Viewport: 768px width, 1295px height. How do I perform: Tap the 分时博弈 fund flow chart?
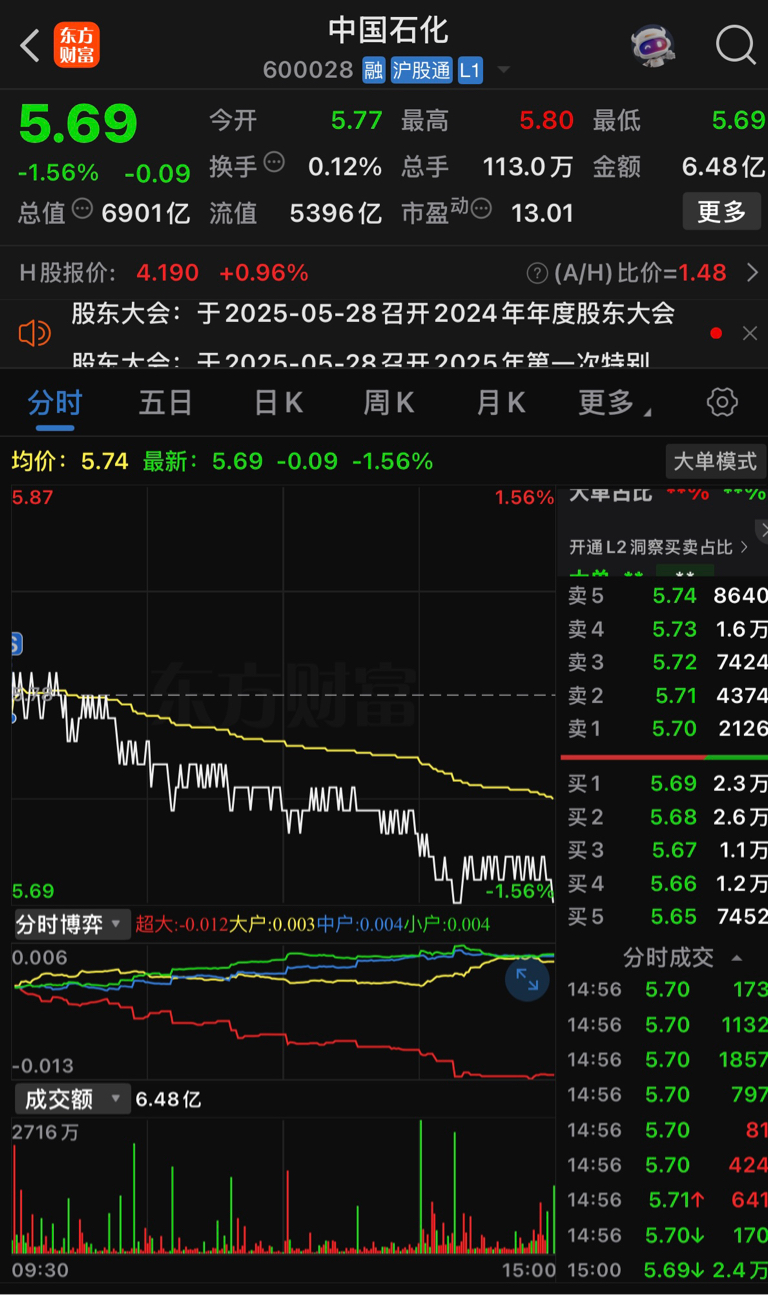click(x=283, y=1010)
